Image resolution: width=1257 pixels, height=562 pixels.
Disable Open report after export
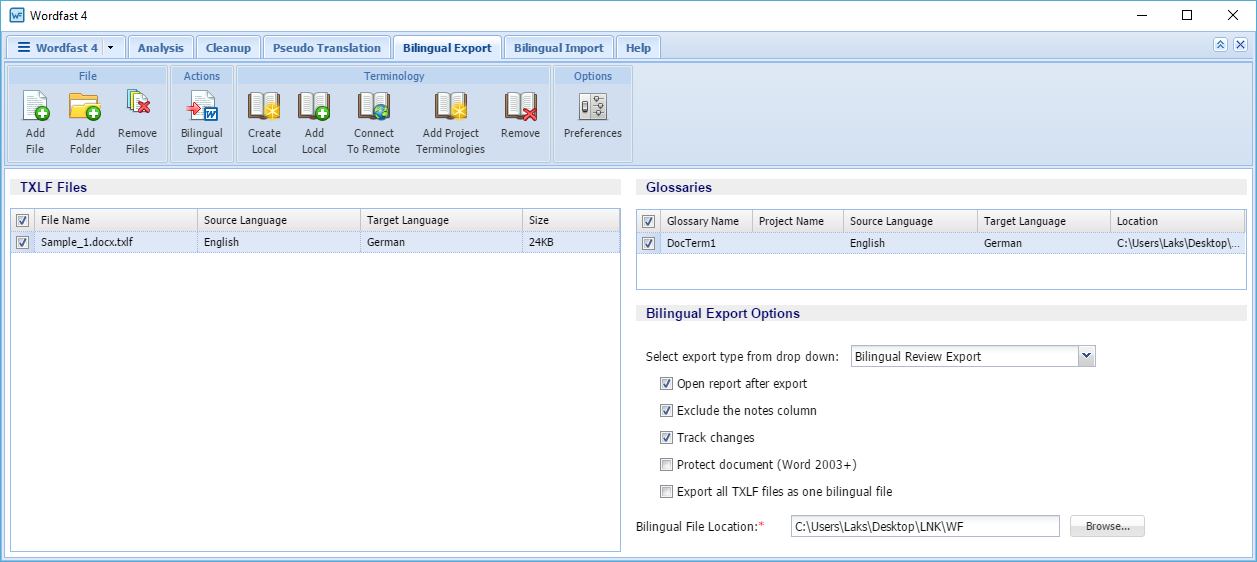(x=666, y=384)
